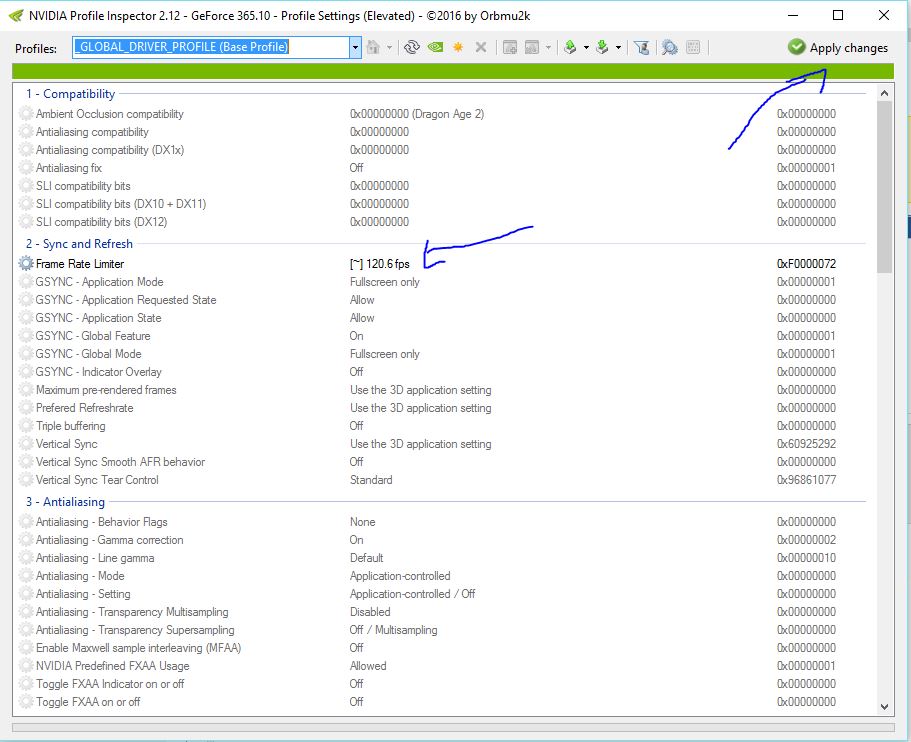Click the gear icon beside Vertical Sync
Image resolution: width=911 pixels, height=742 pixels.
[26, 443]
